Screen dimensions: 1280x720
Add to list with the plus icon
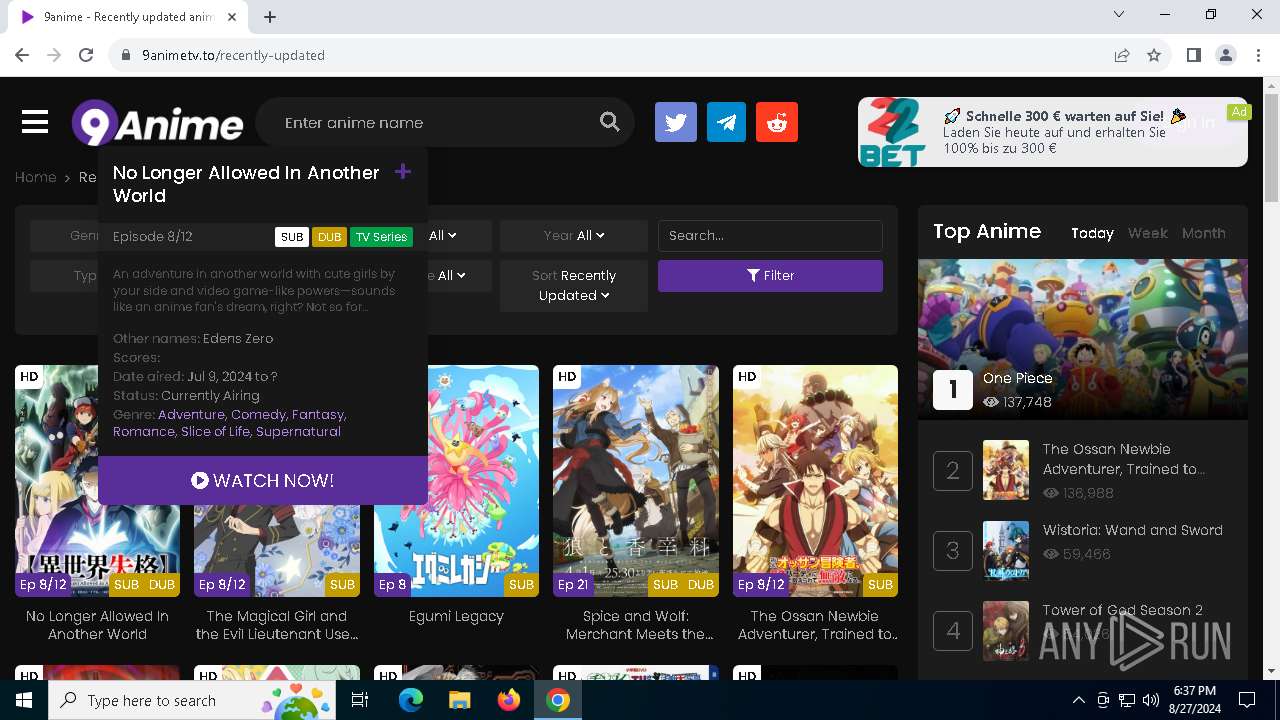coord(403,172)
